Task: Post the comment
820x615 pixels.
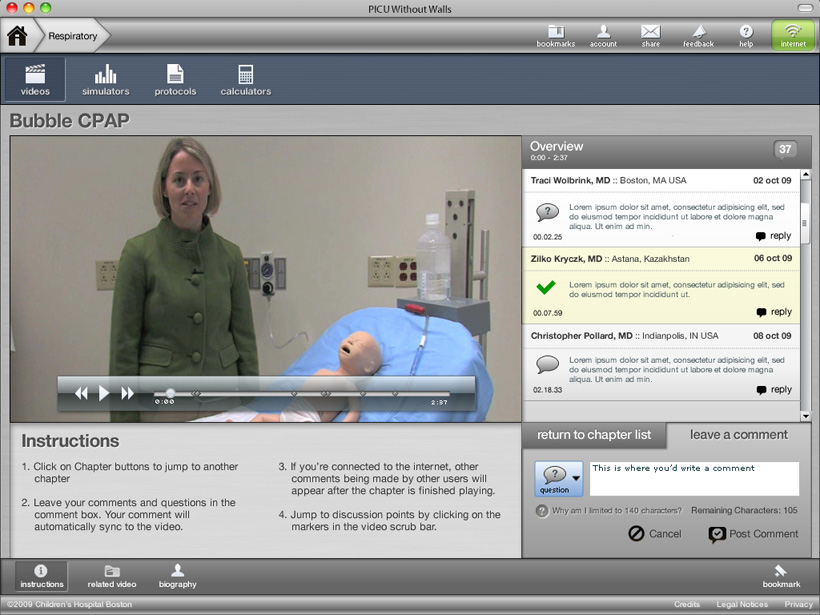Action: [x=753, y=534]
